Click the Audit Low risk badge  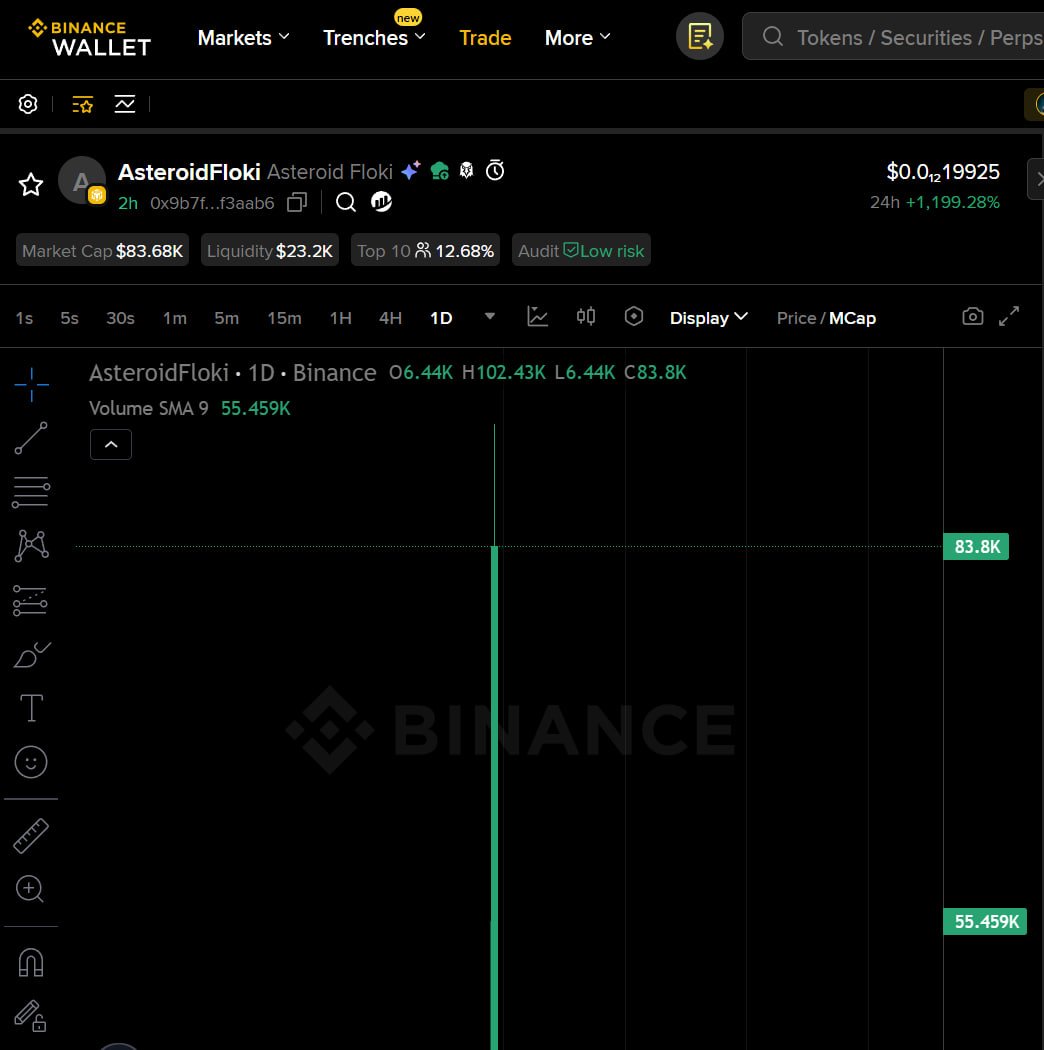tap(581, 250)
